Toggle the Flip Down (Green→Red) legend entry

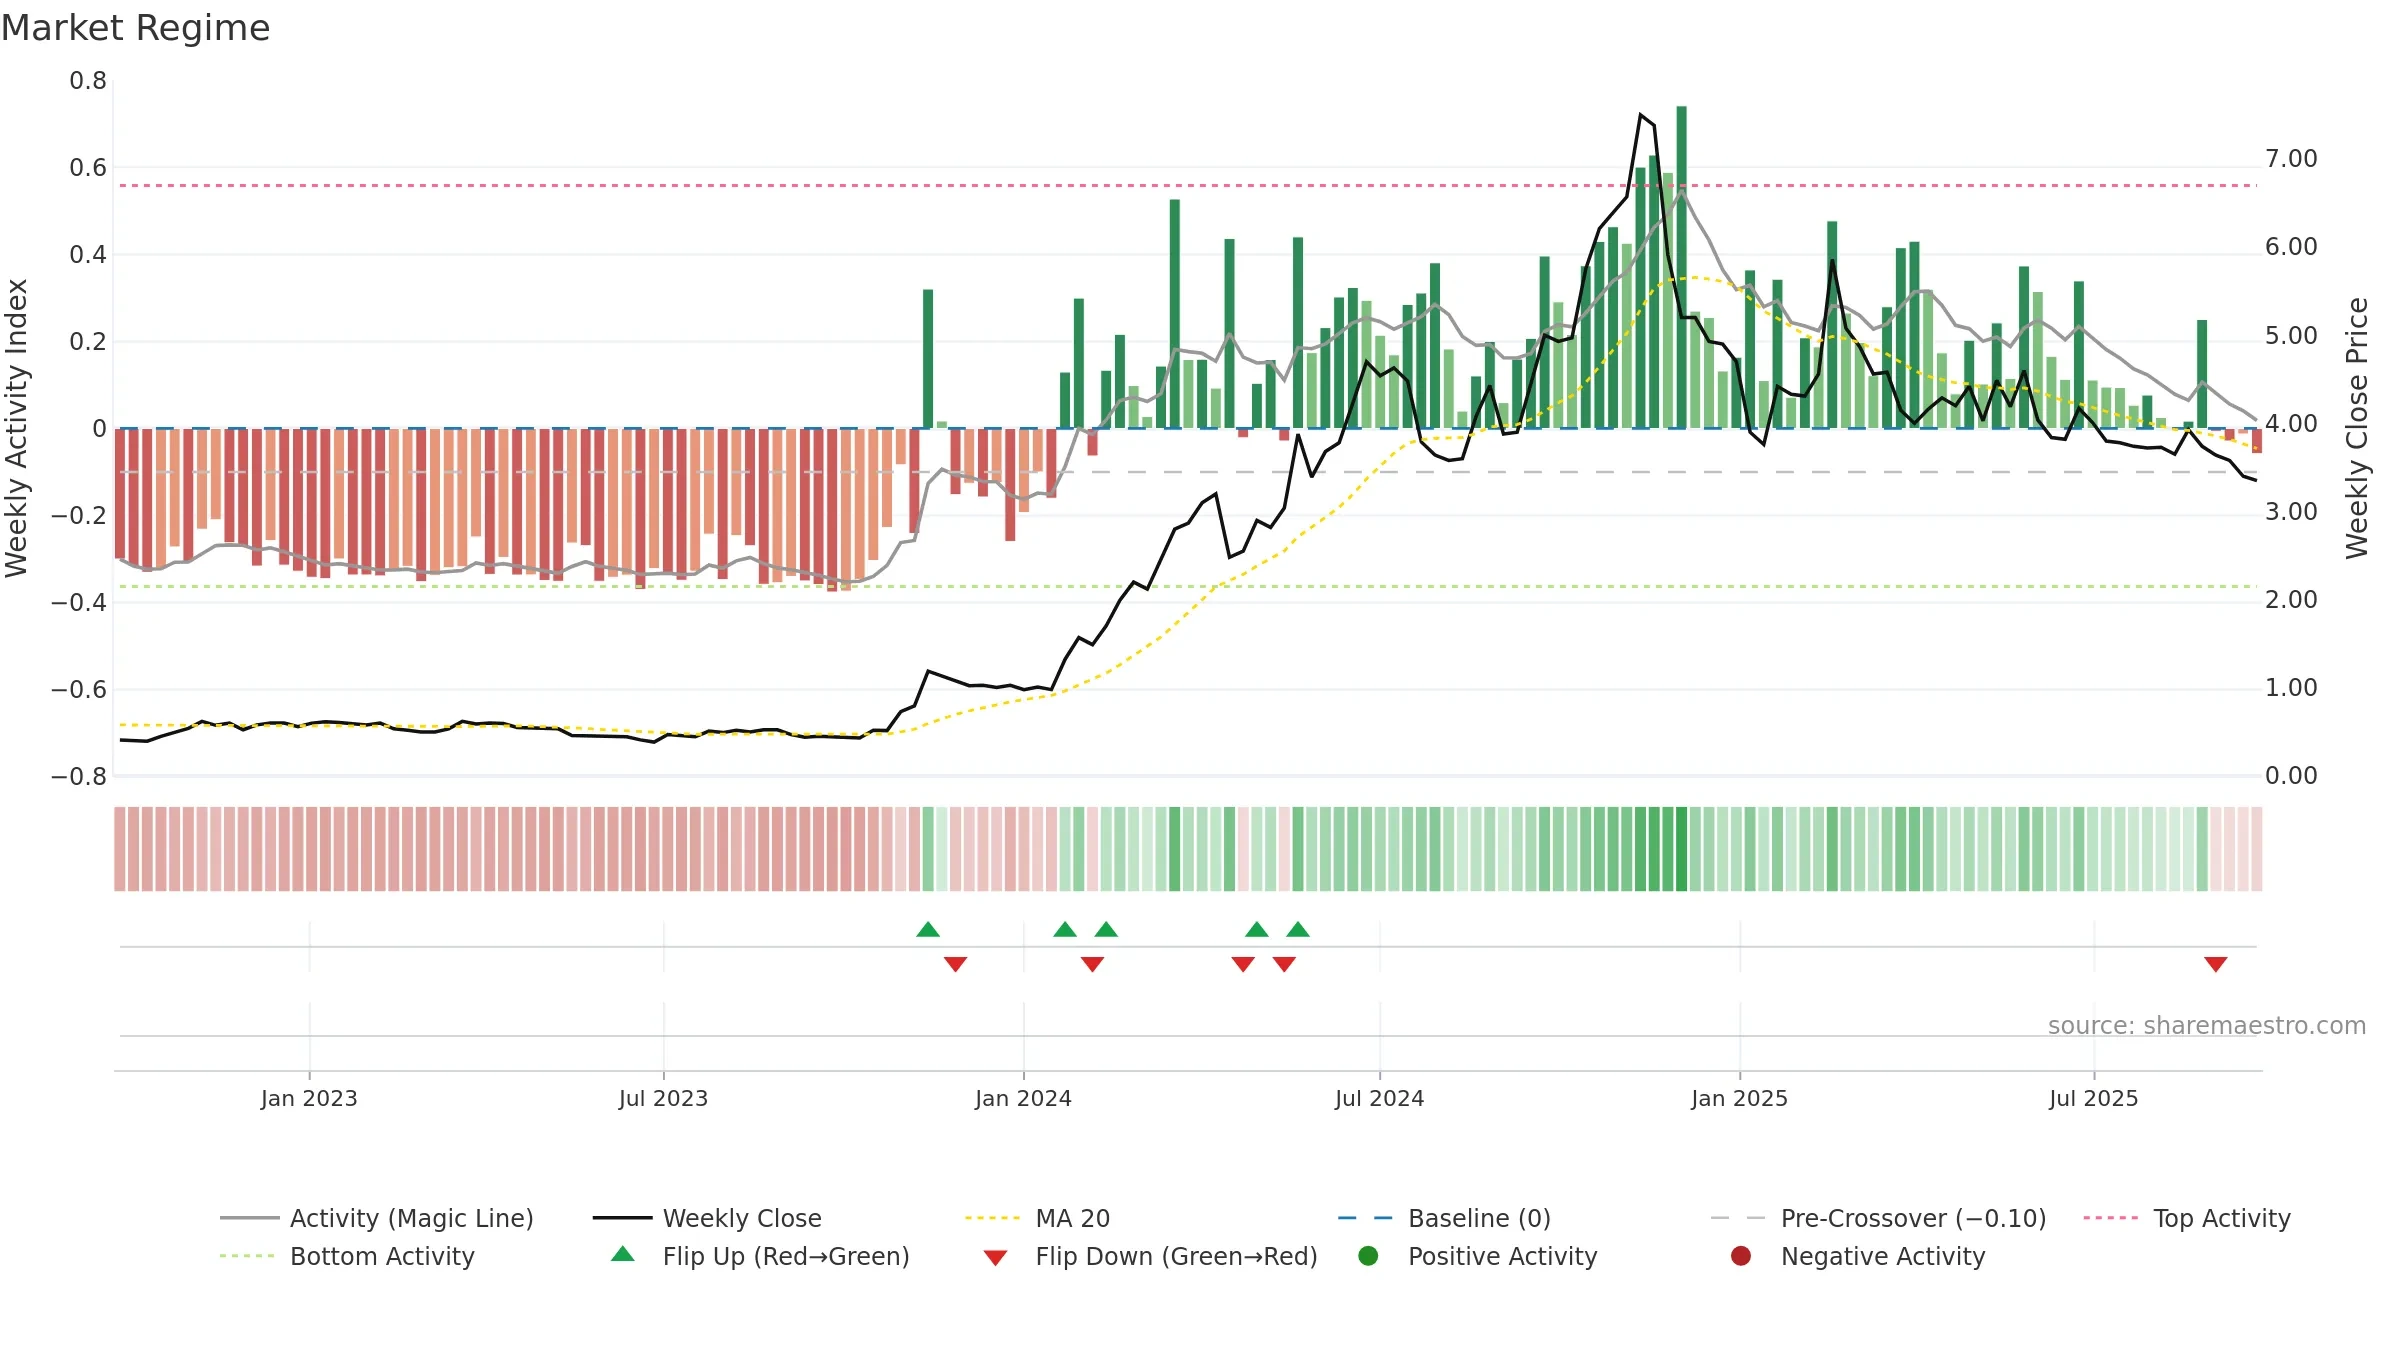(x=1150, y=1256)
